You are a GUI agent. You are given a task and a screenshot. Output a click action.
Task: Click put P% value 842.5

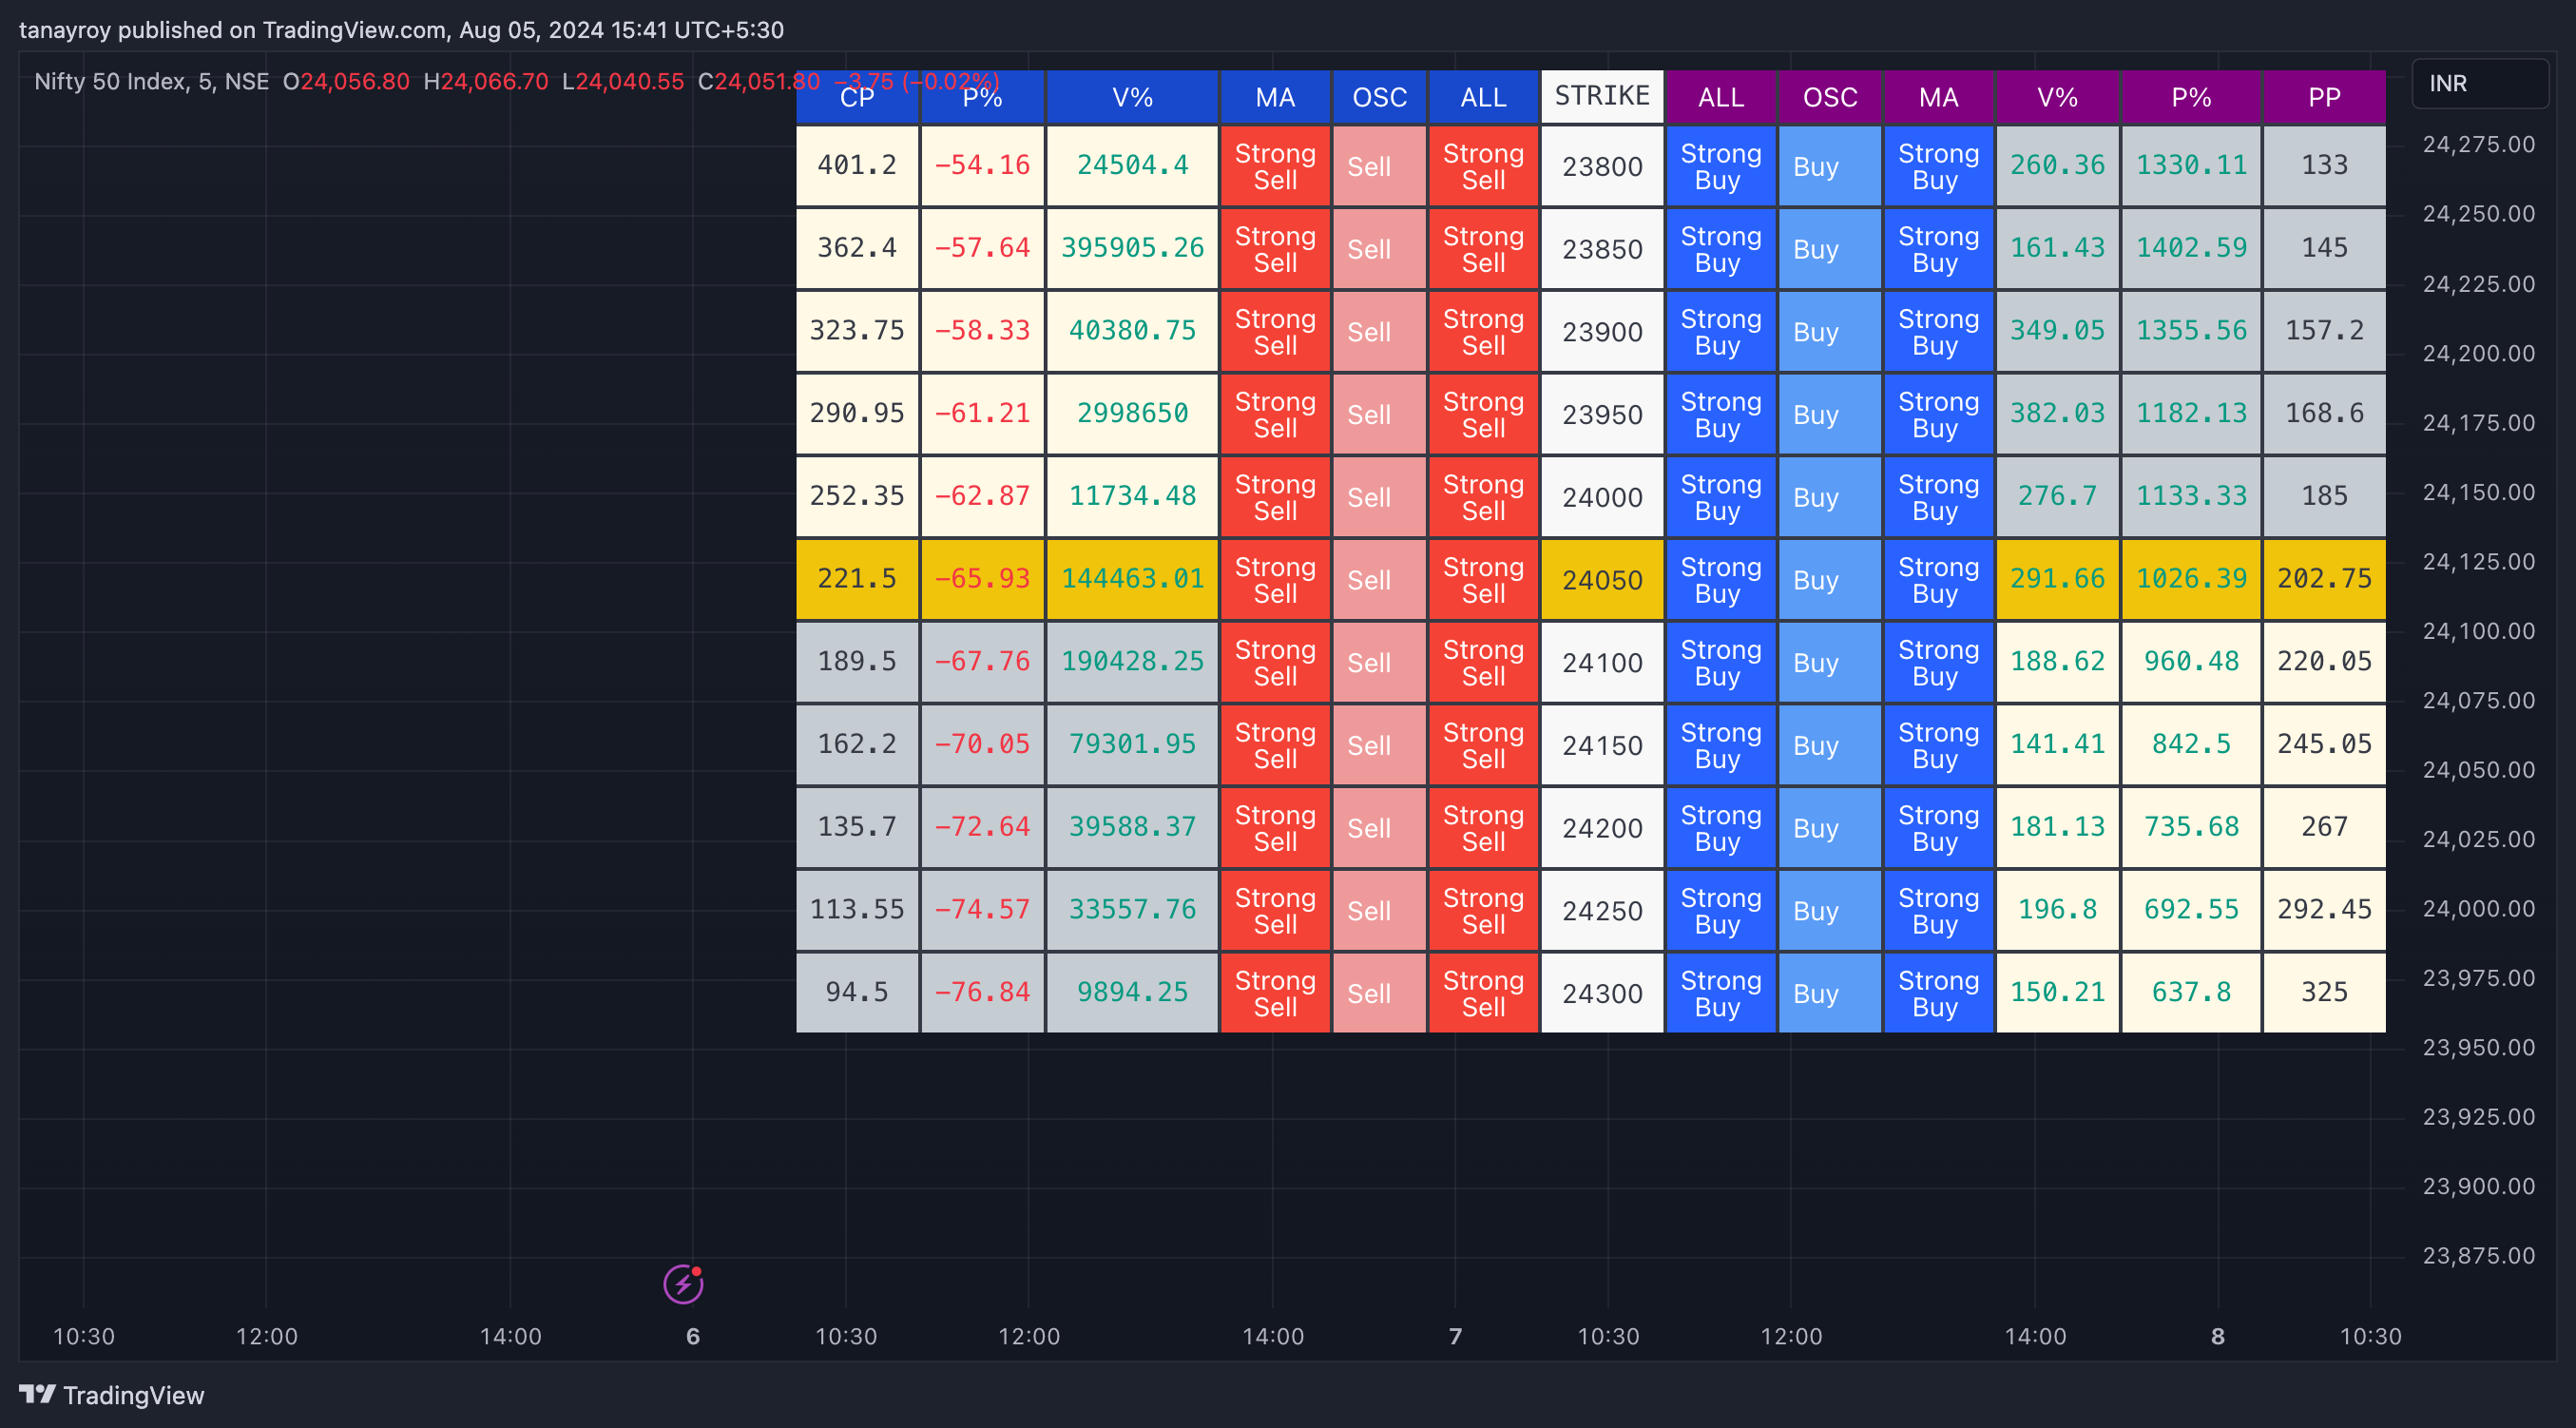point(2191,745)
